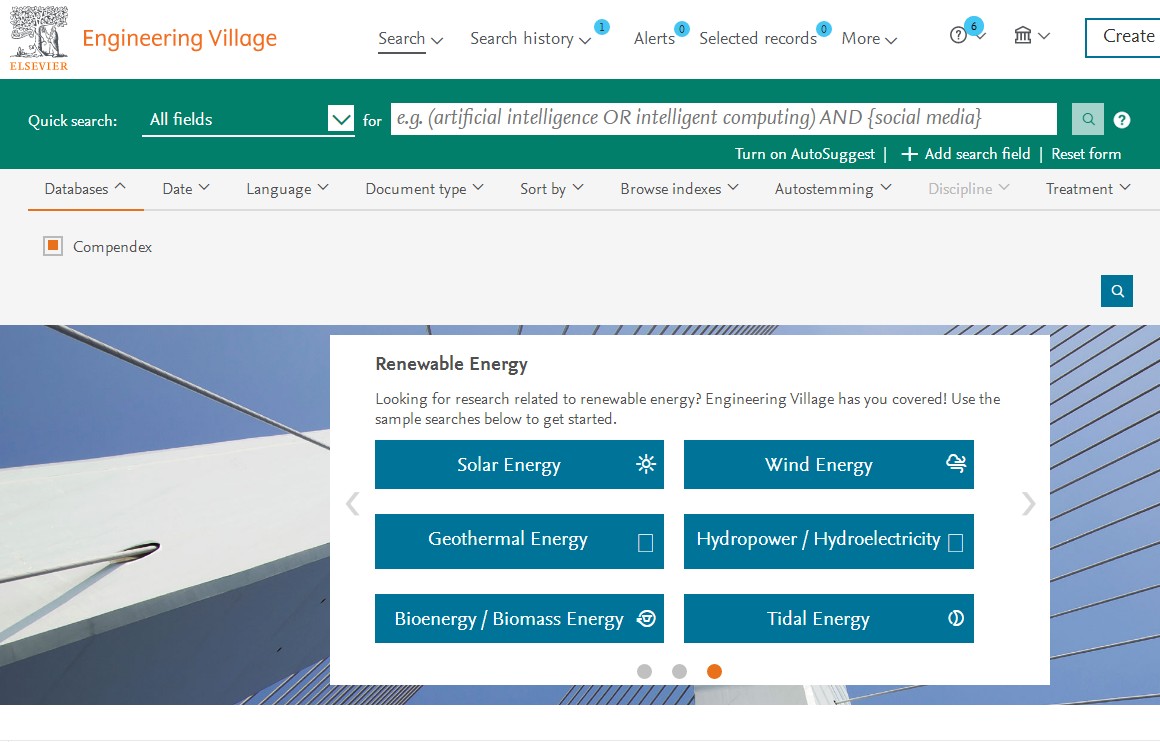Run the Bioenergy / Biomass Energy search
Viewport: 1160px width, 742px height.
click(519, 618)
